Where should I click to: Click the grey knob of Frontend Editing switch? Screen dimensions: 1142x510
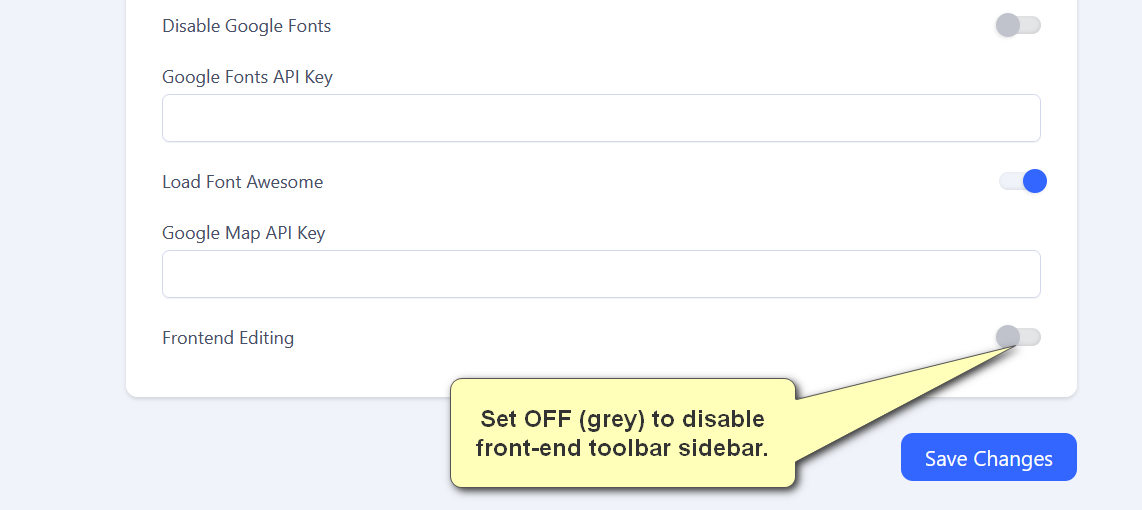coord(1008,337)
